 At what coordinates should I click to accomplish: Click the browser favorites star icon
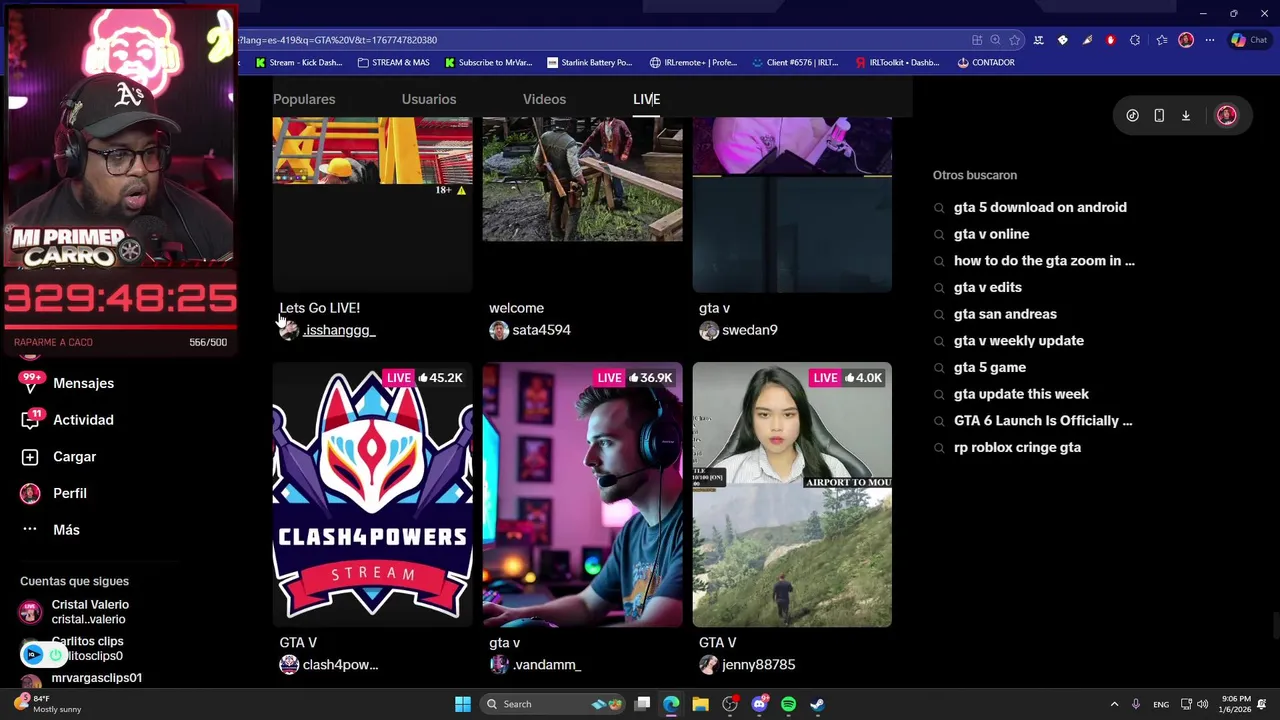pos(1014,40)
